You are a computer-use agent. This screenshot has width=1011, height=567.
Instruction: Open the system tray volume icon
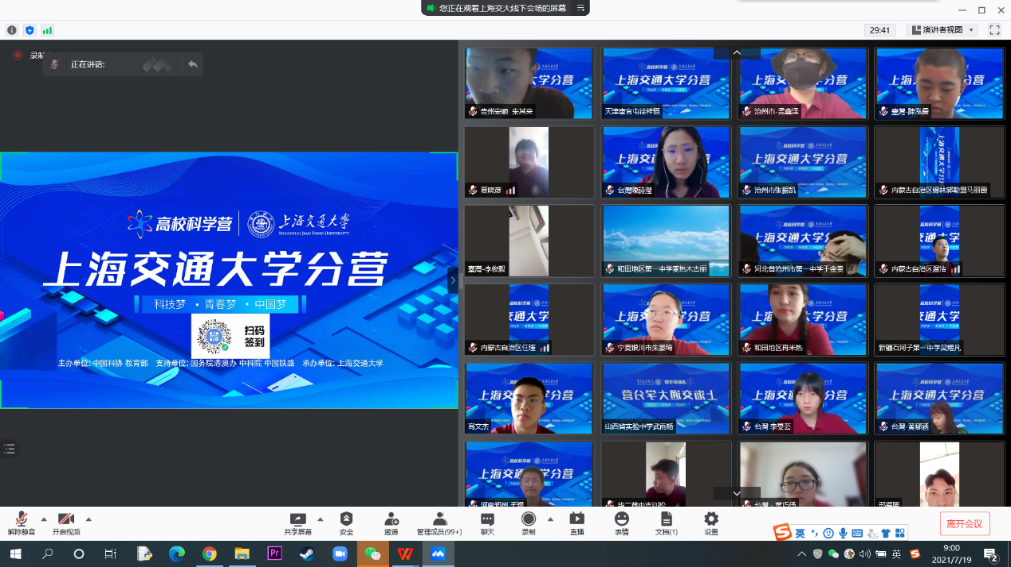click(865, 554)
